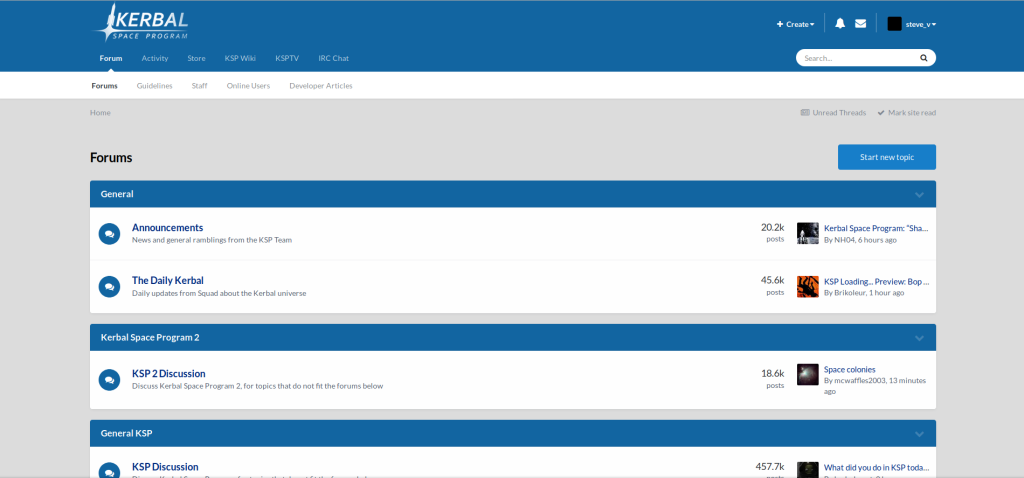Click Mark site read link
Screen dimensions: 1024x478
[x=906, y=112]
